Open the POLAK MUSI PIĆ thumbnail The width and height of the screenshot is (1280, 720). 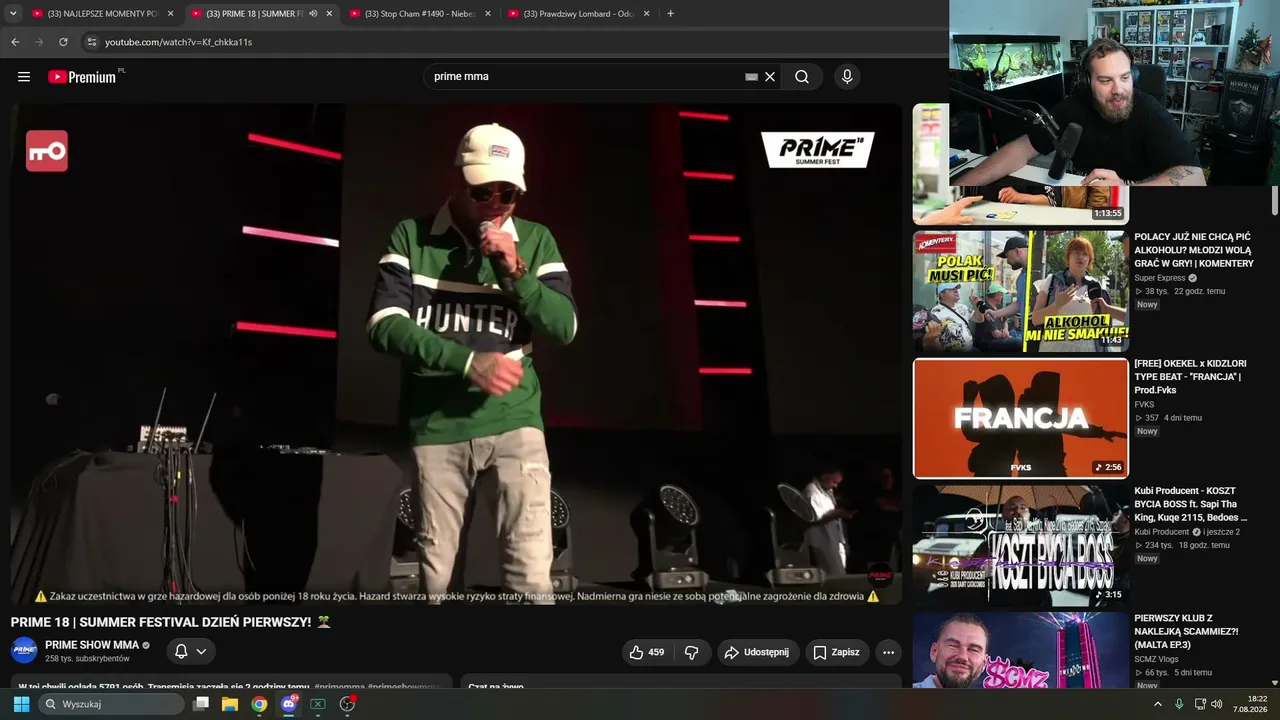tap(1020, 291)
